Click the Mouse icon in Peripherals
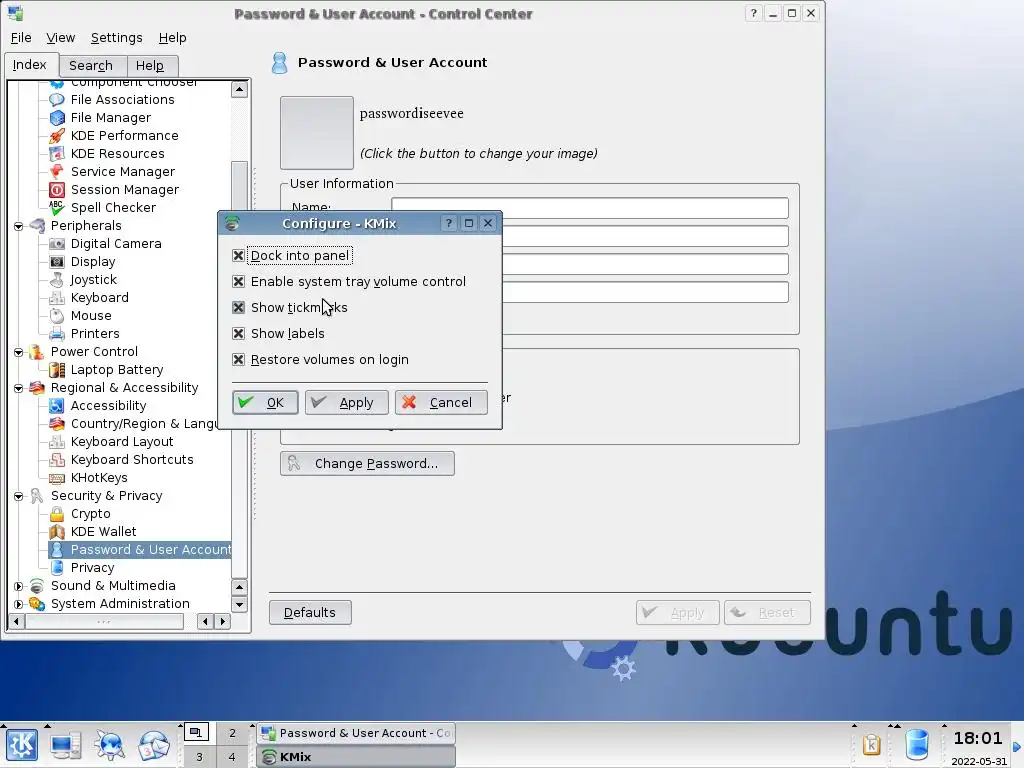The width and height of the screenshot is (1024, 768). pos(57,315)
